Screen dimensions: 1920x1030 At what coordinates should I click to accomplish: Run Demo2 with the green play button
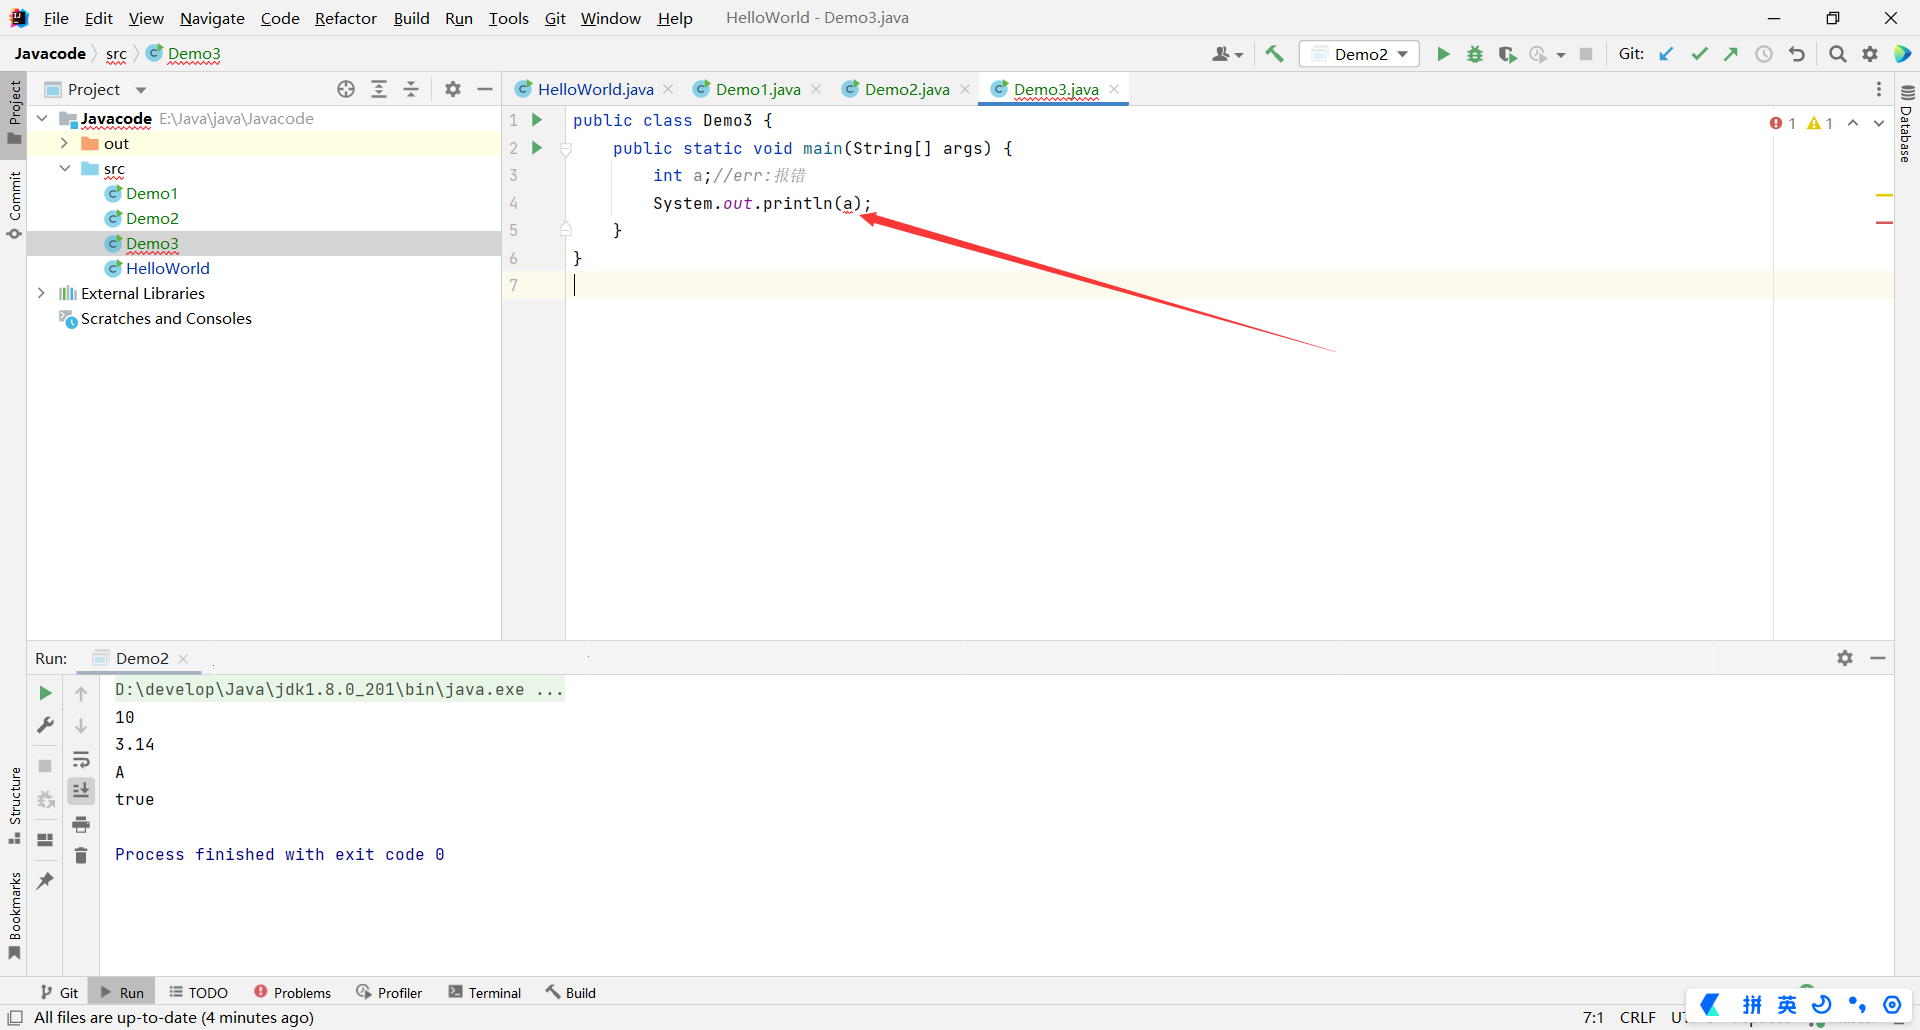click(x=1443, y=54)
